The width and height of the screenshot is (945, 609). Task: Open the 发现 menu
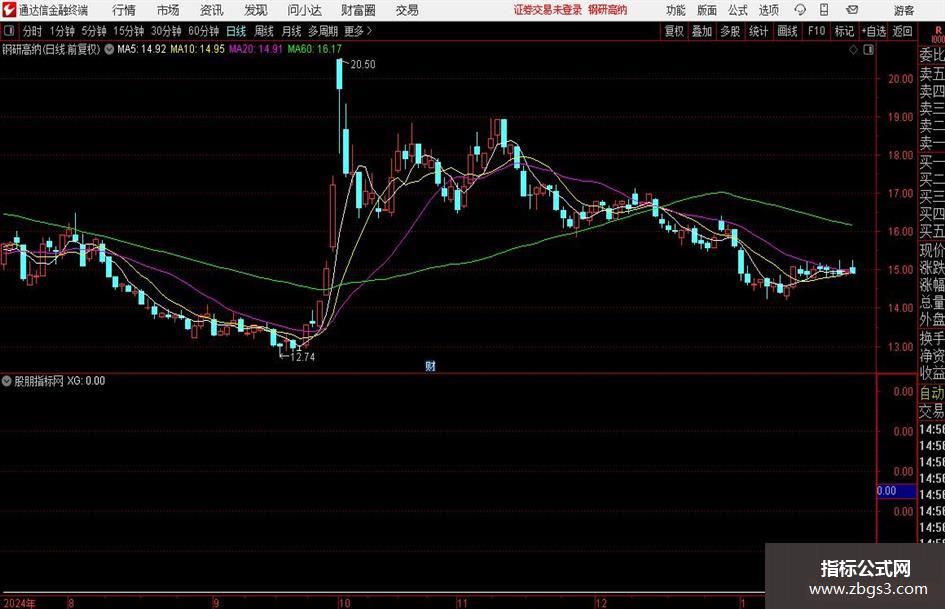pos(256,10)
